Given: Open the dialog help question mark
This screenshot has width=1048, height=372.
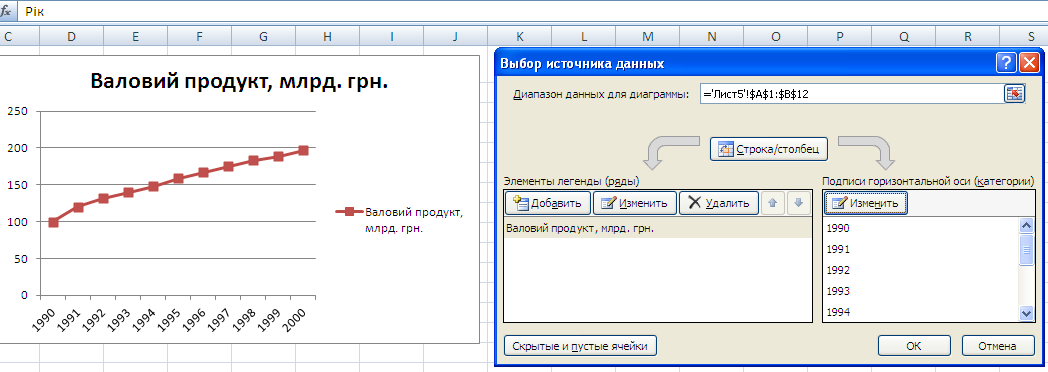Looking at the screenshot, I should pos(1005,63).
